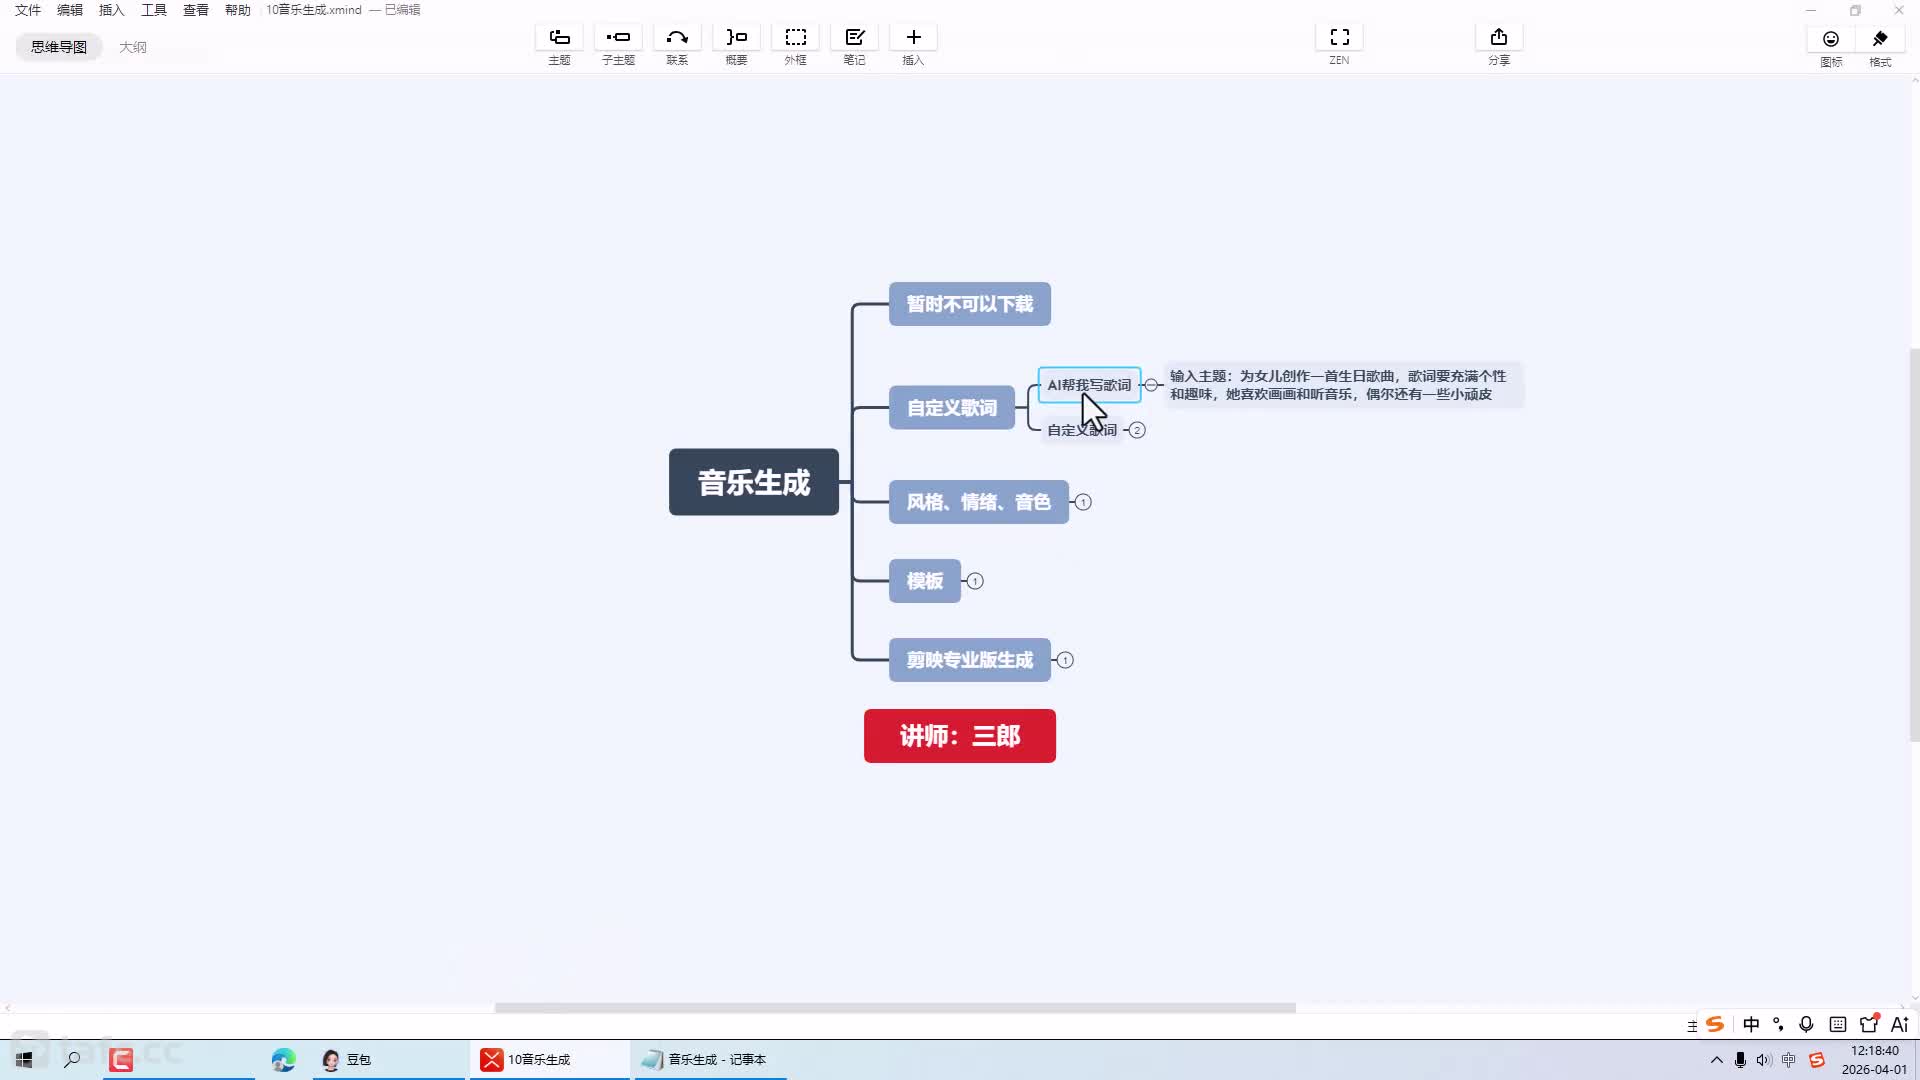The height and width of the screenshot is (1080, 1920).
Task: Click the 概要 (Summary) toolbar icon
Action: [736, 38]
